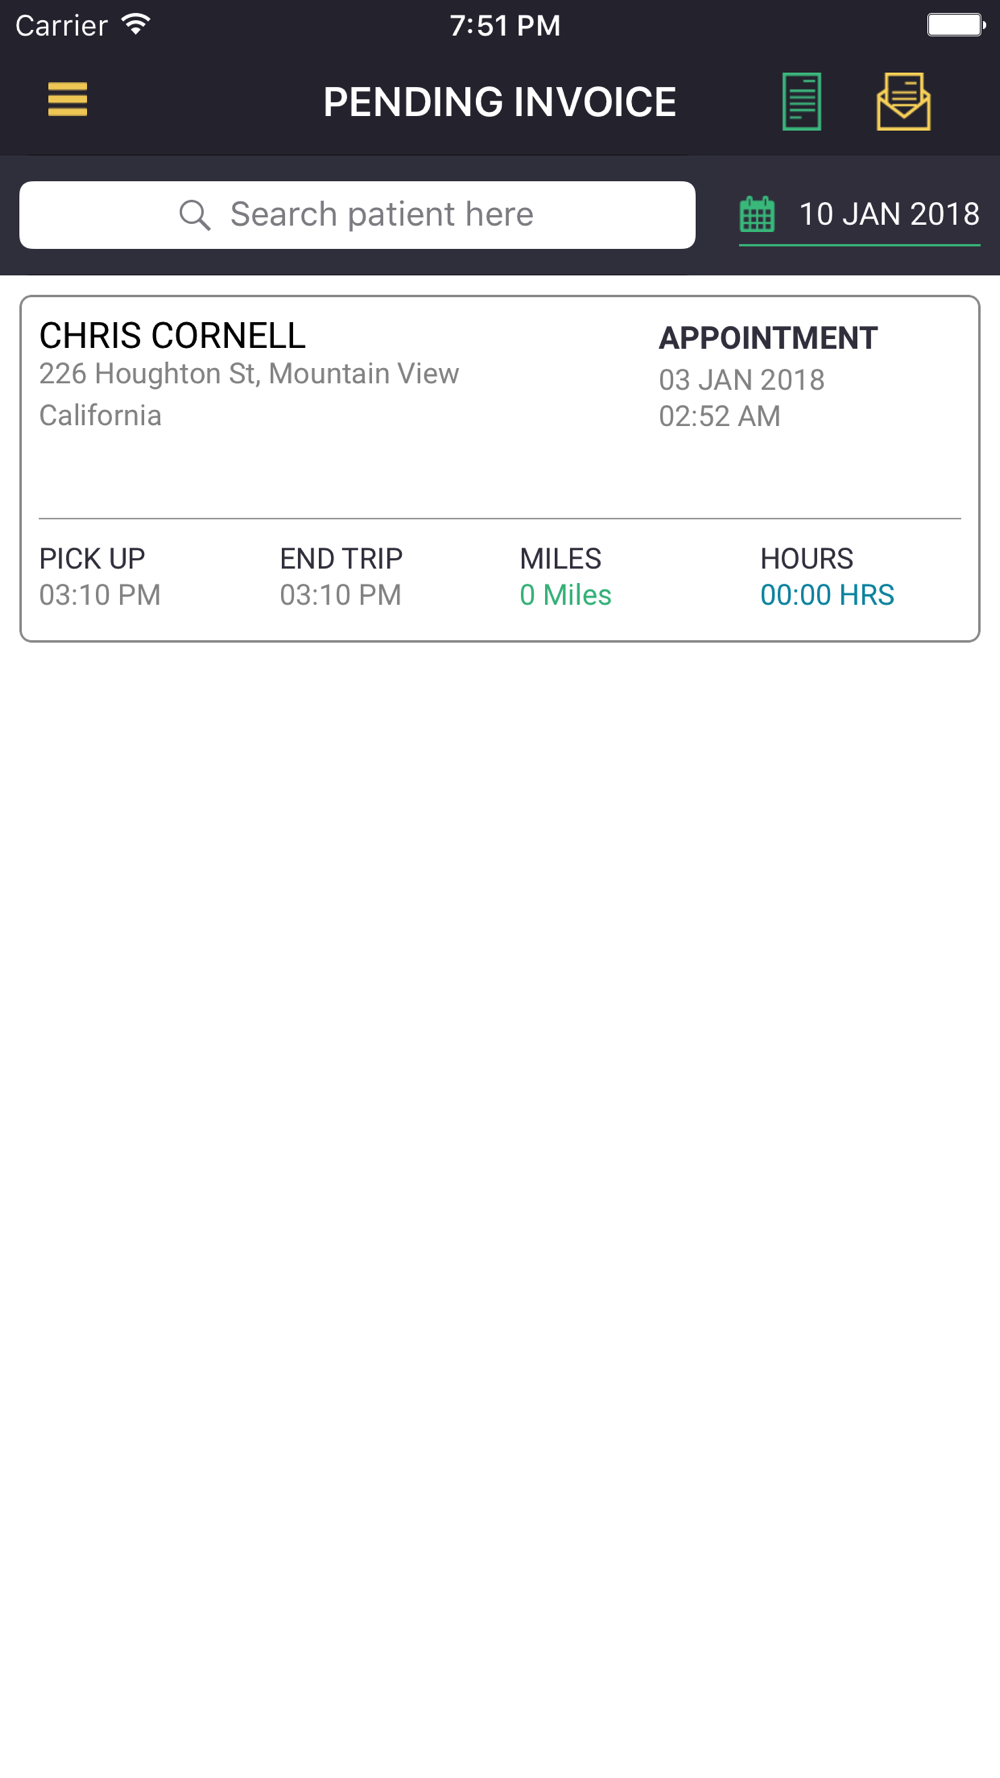Focus the Search patient here field
The image size is (1000, 1778).
[x=382, y=215]
